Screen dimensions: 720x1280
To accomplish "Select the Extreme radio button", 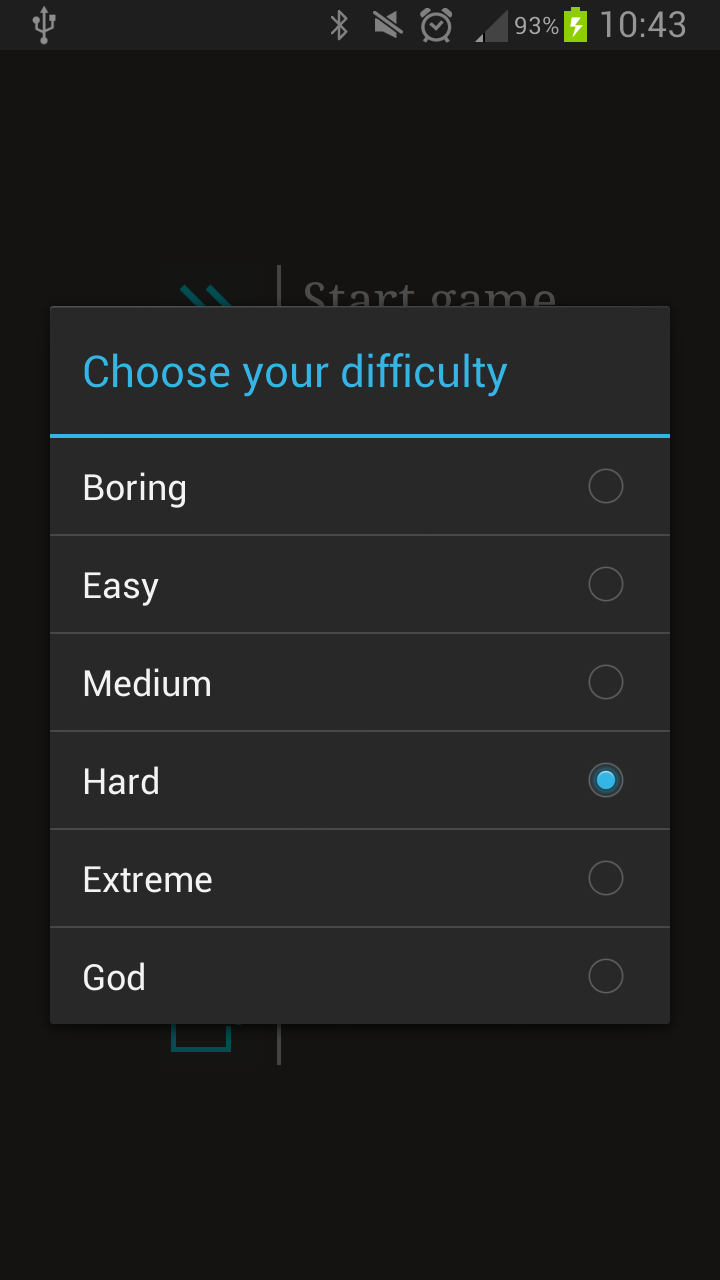I will pyautogui.click(x=606, y=879).
